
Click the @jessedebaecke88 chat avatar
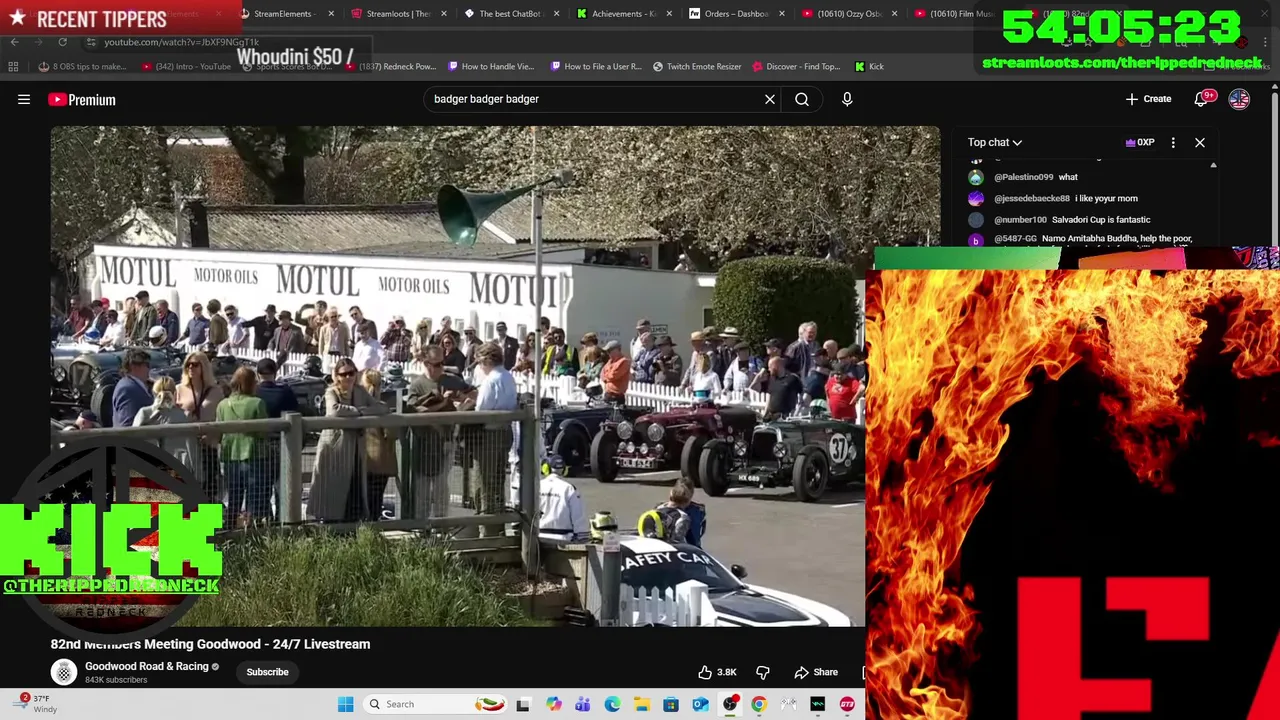pos(976,198)
